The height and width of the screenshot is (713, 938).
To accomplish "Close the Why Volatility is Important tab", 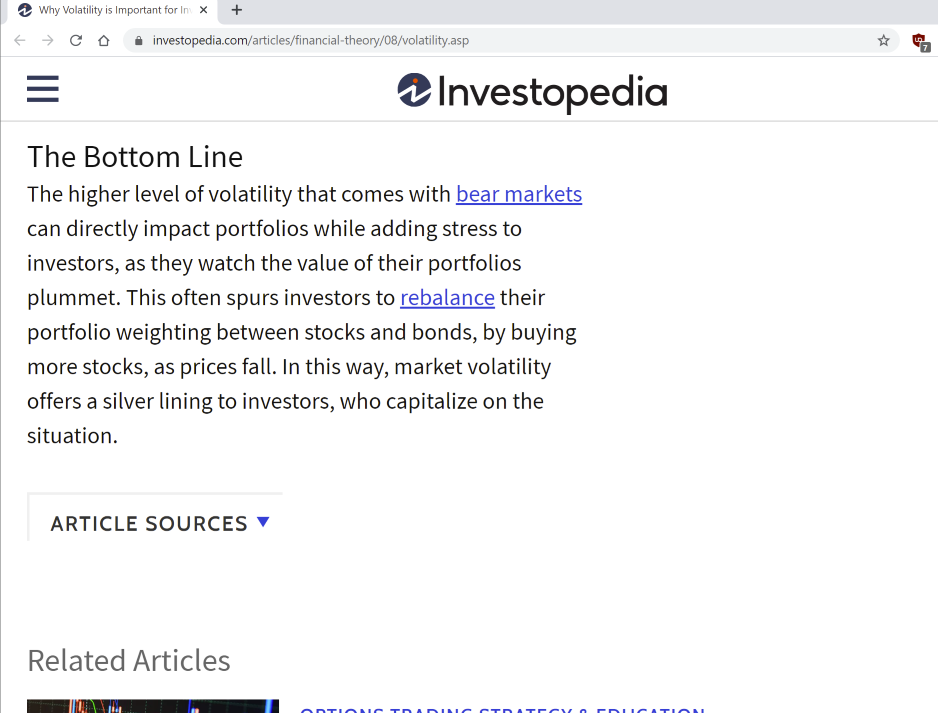I will coord(204,11).
